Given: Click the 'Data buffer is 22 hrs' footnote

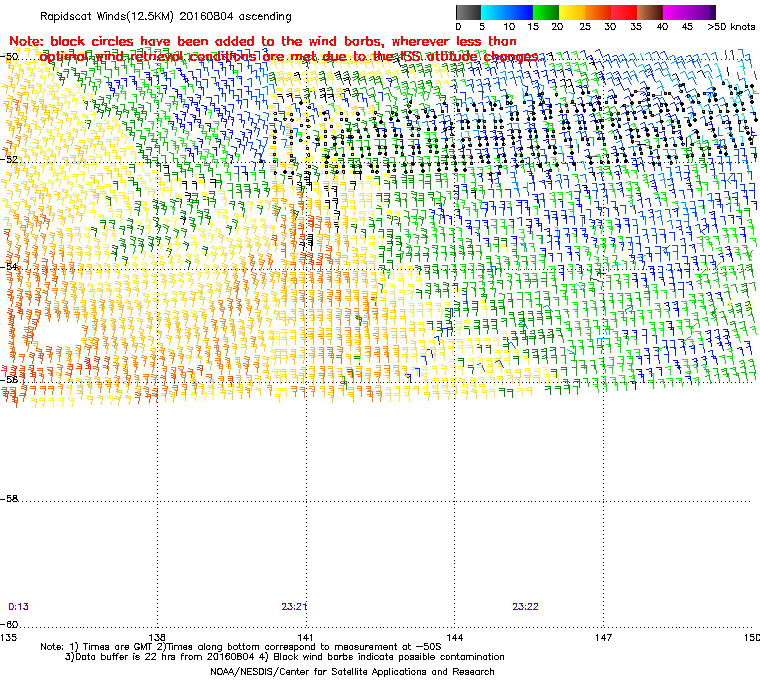Looking at the screenshot, I should point(285,657).
